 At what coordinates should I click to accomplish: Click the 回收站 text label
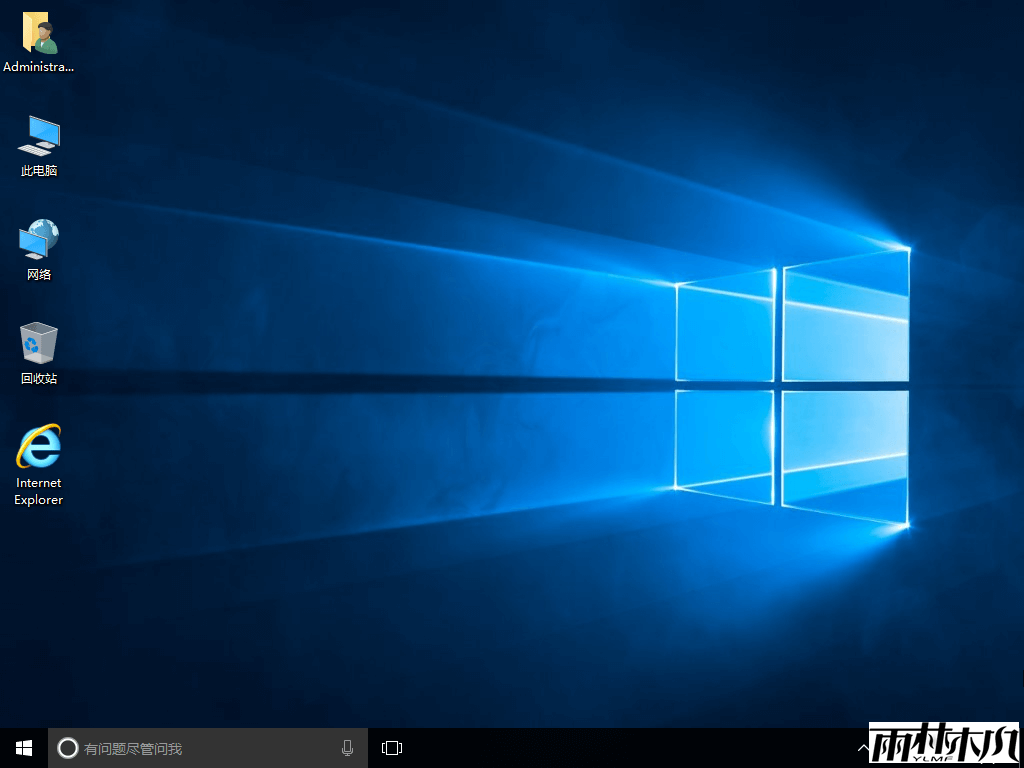tap(39, 379)
